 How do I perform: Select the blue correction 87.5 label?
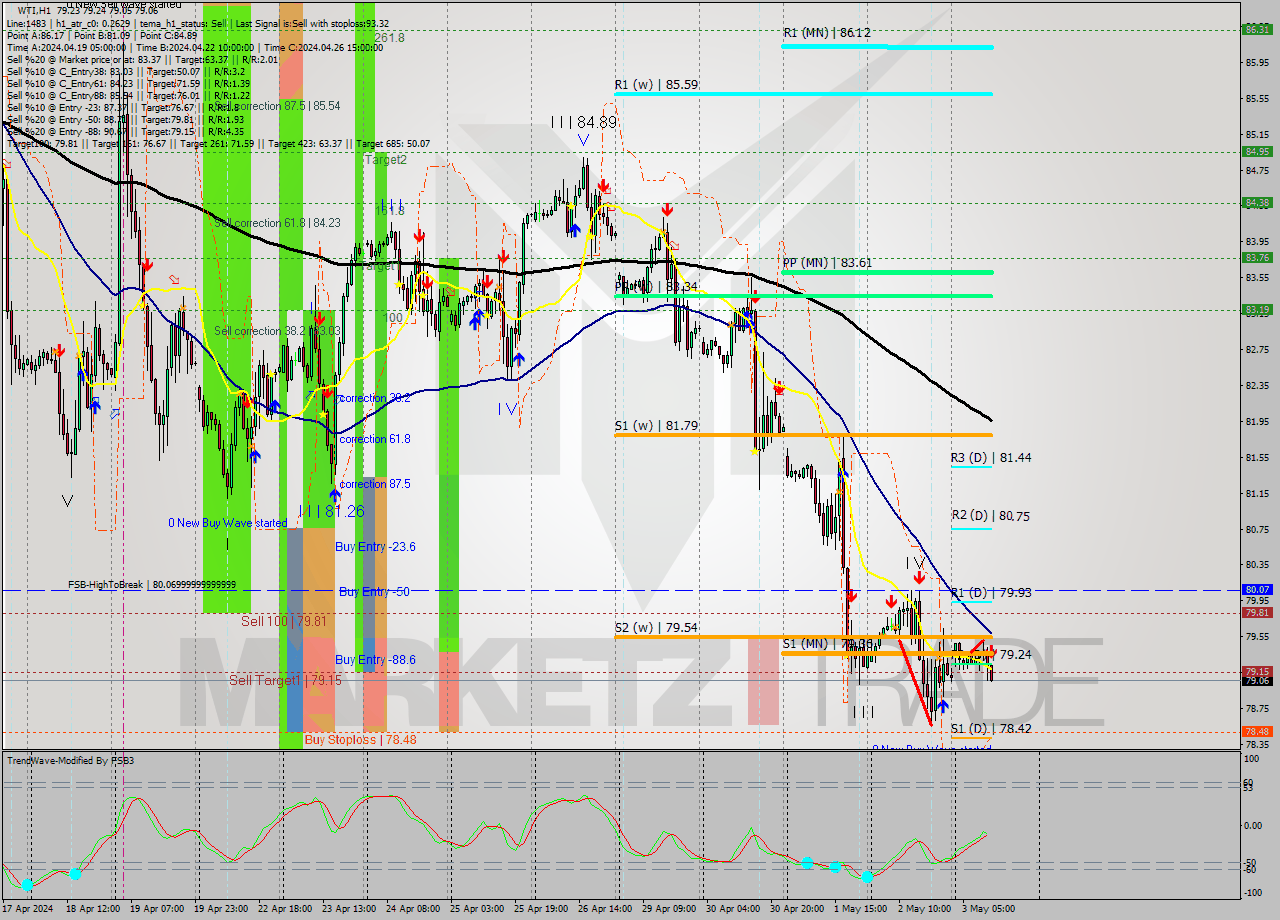[375, 484]
